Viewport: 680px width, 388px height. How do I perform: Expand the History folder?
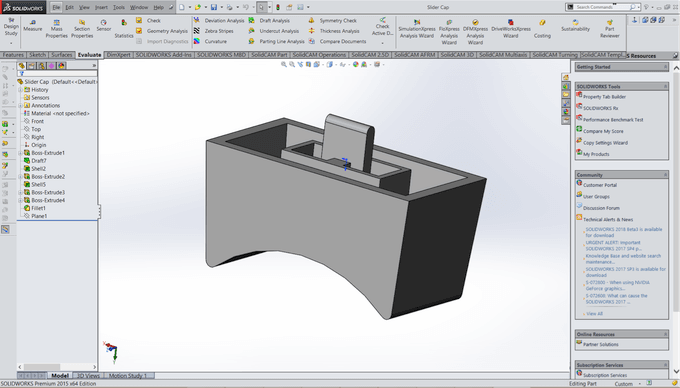(20, 90)
